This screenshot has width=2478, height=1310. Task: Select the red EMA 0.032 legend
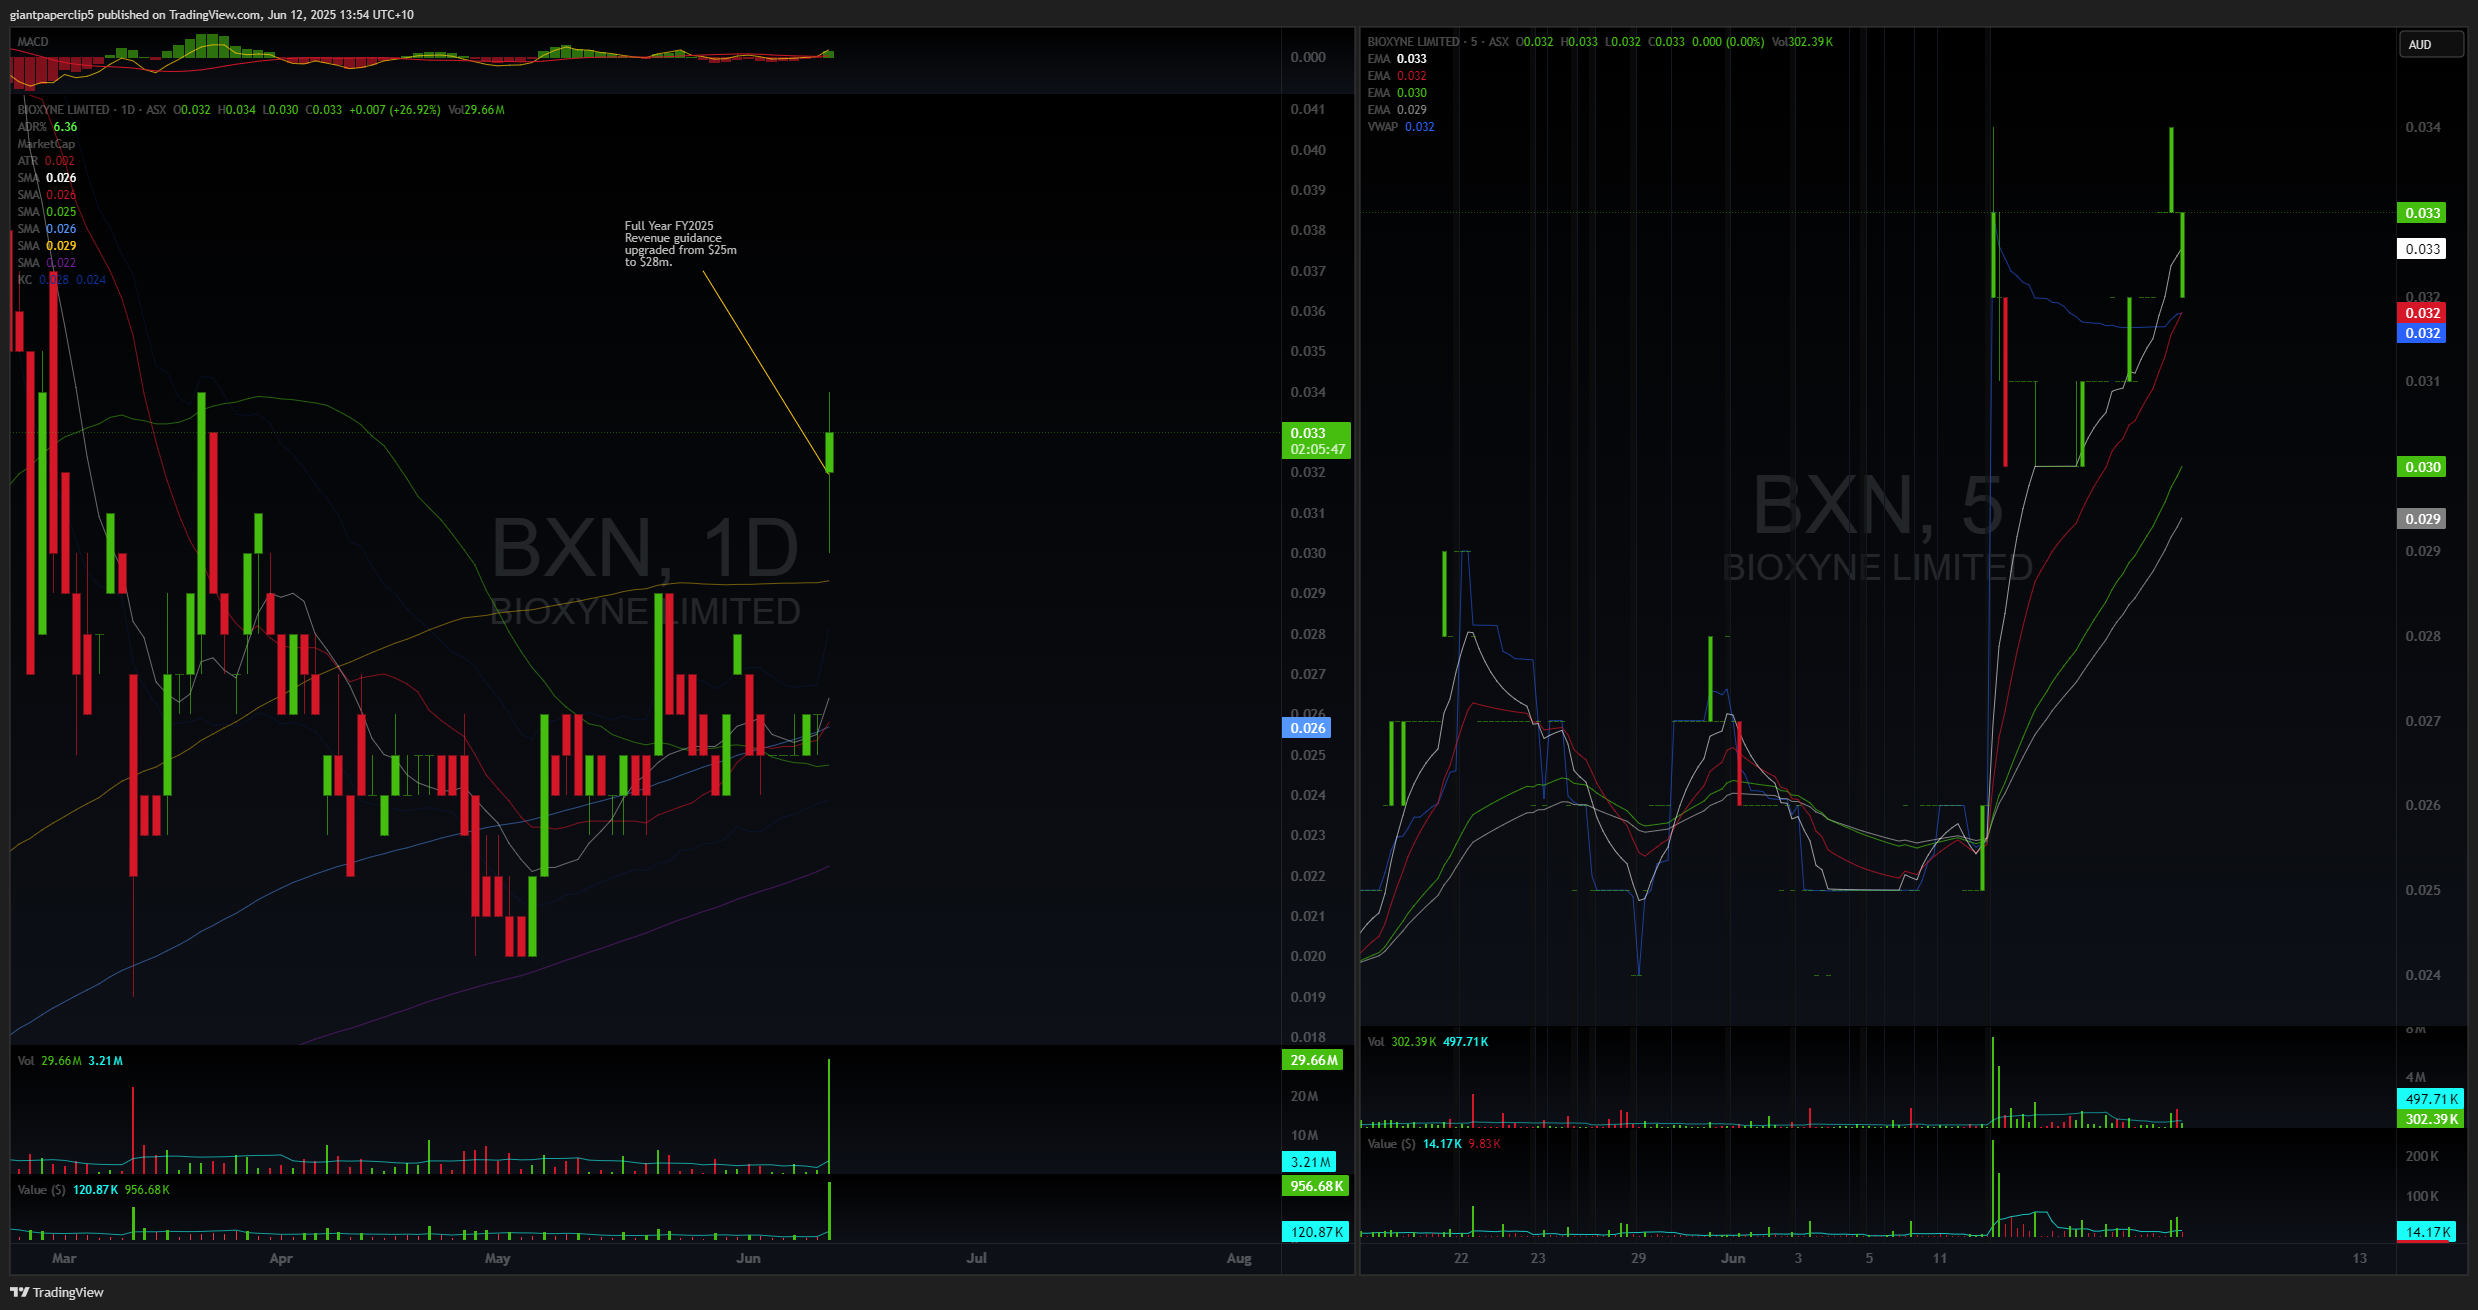pyautogui.click(x=1397, y=76)
